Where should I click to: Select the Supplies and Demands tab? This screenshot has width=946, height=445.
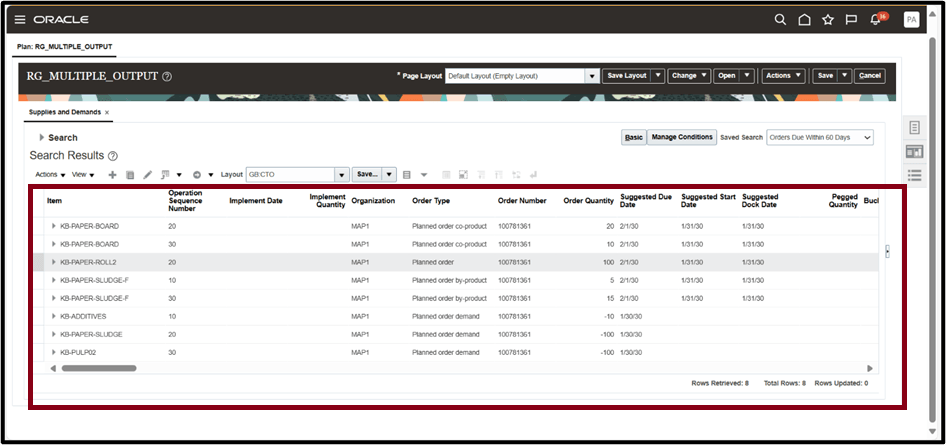[65, 112]
